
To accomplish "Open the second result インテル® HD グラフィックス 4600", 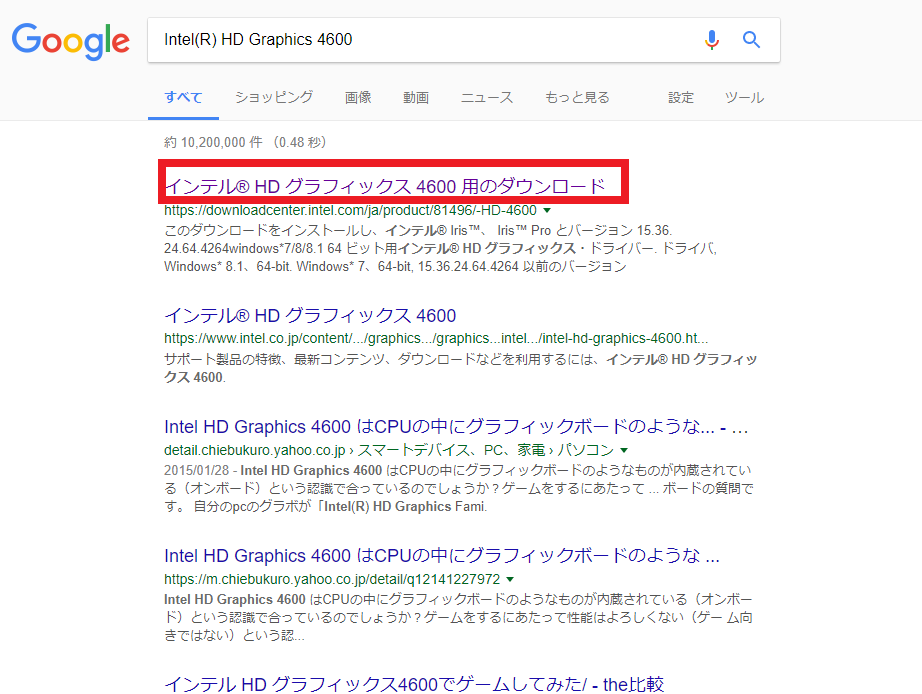I will click(310, 316).
